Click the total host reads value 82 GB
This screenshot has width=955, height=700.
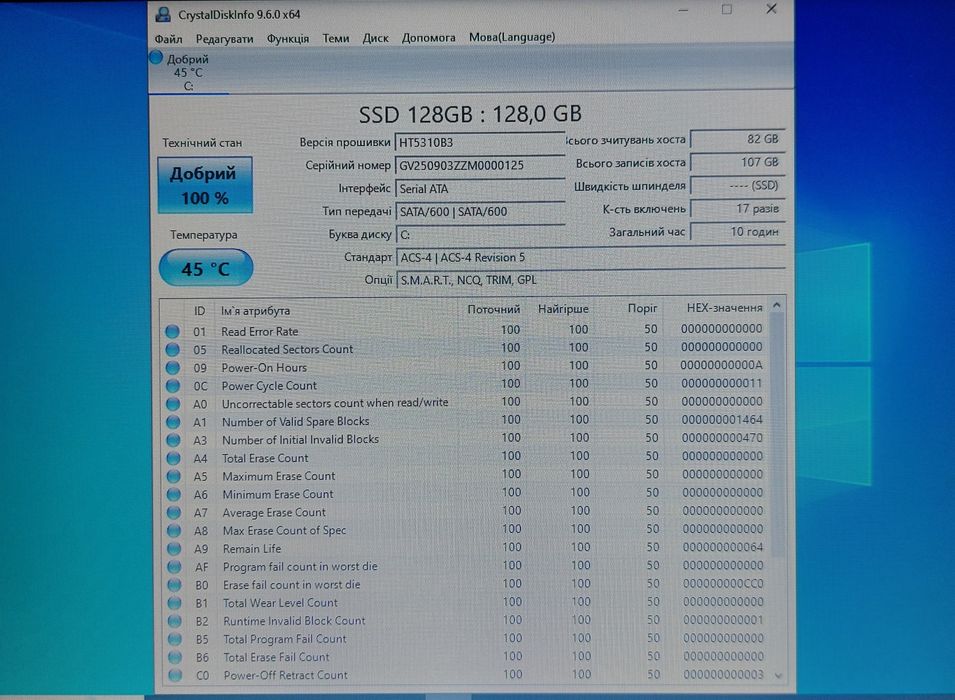(x=738, y=139)
